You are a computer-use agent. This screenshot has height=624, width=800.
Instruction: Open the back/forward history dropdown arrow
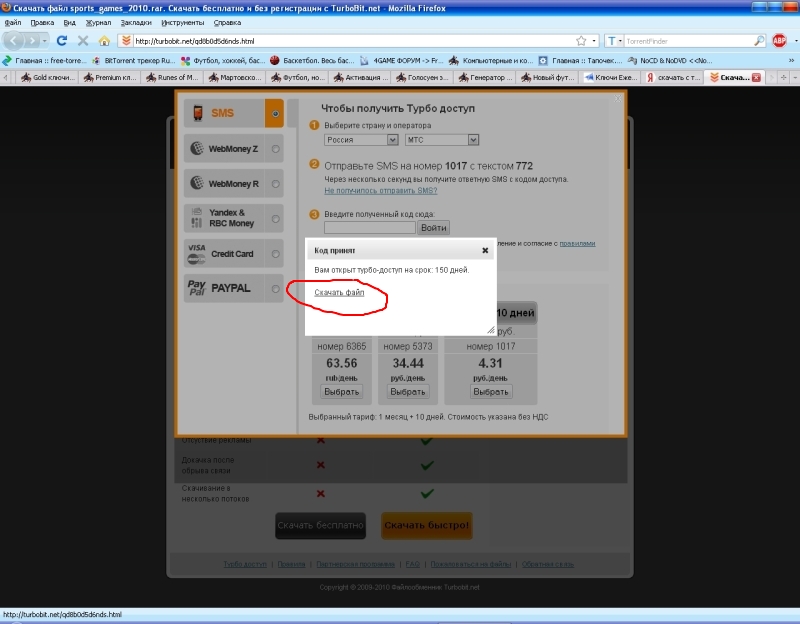[x=45, y=40]
